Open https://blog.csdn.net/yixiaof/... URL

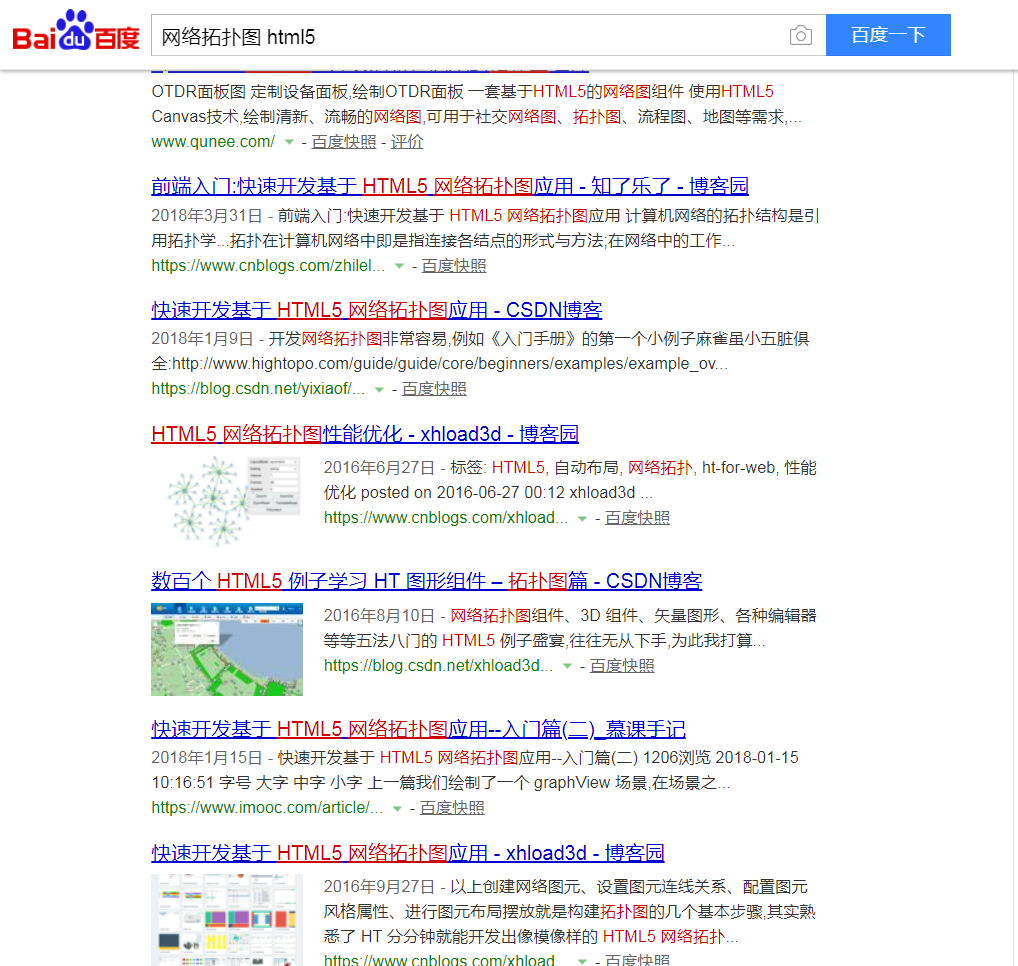pos(258,389)
